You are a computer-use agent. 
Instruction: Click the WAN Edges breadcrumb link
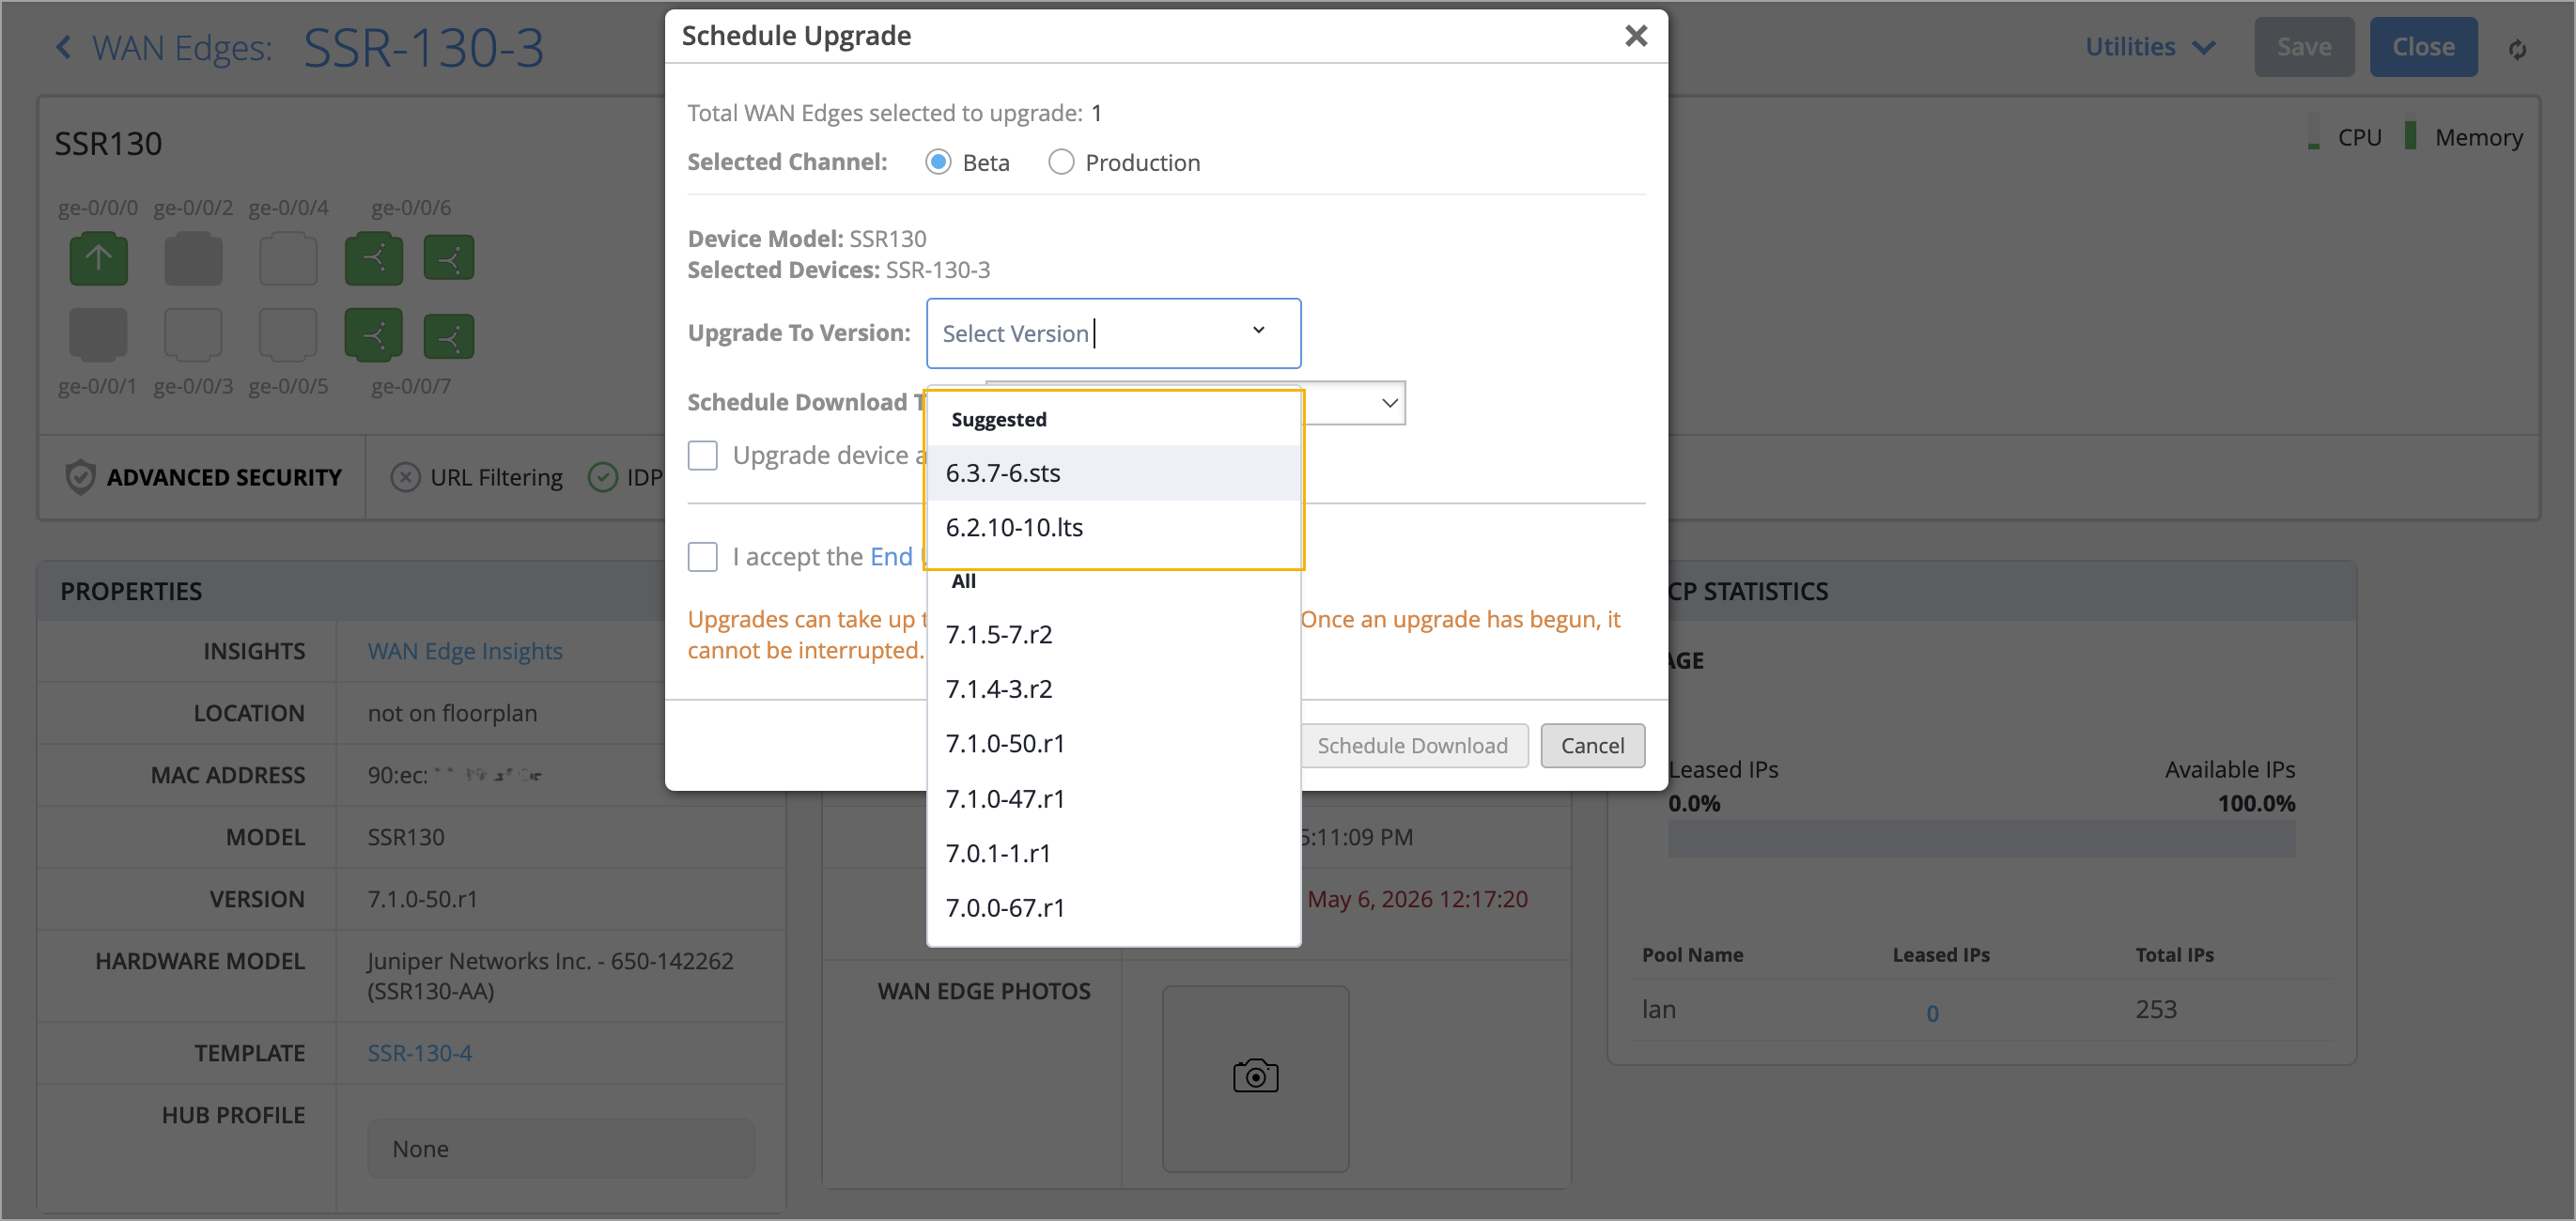click(x=182, y=47)
